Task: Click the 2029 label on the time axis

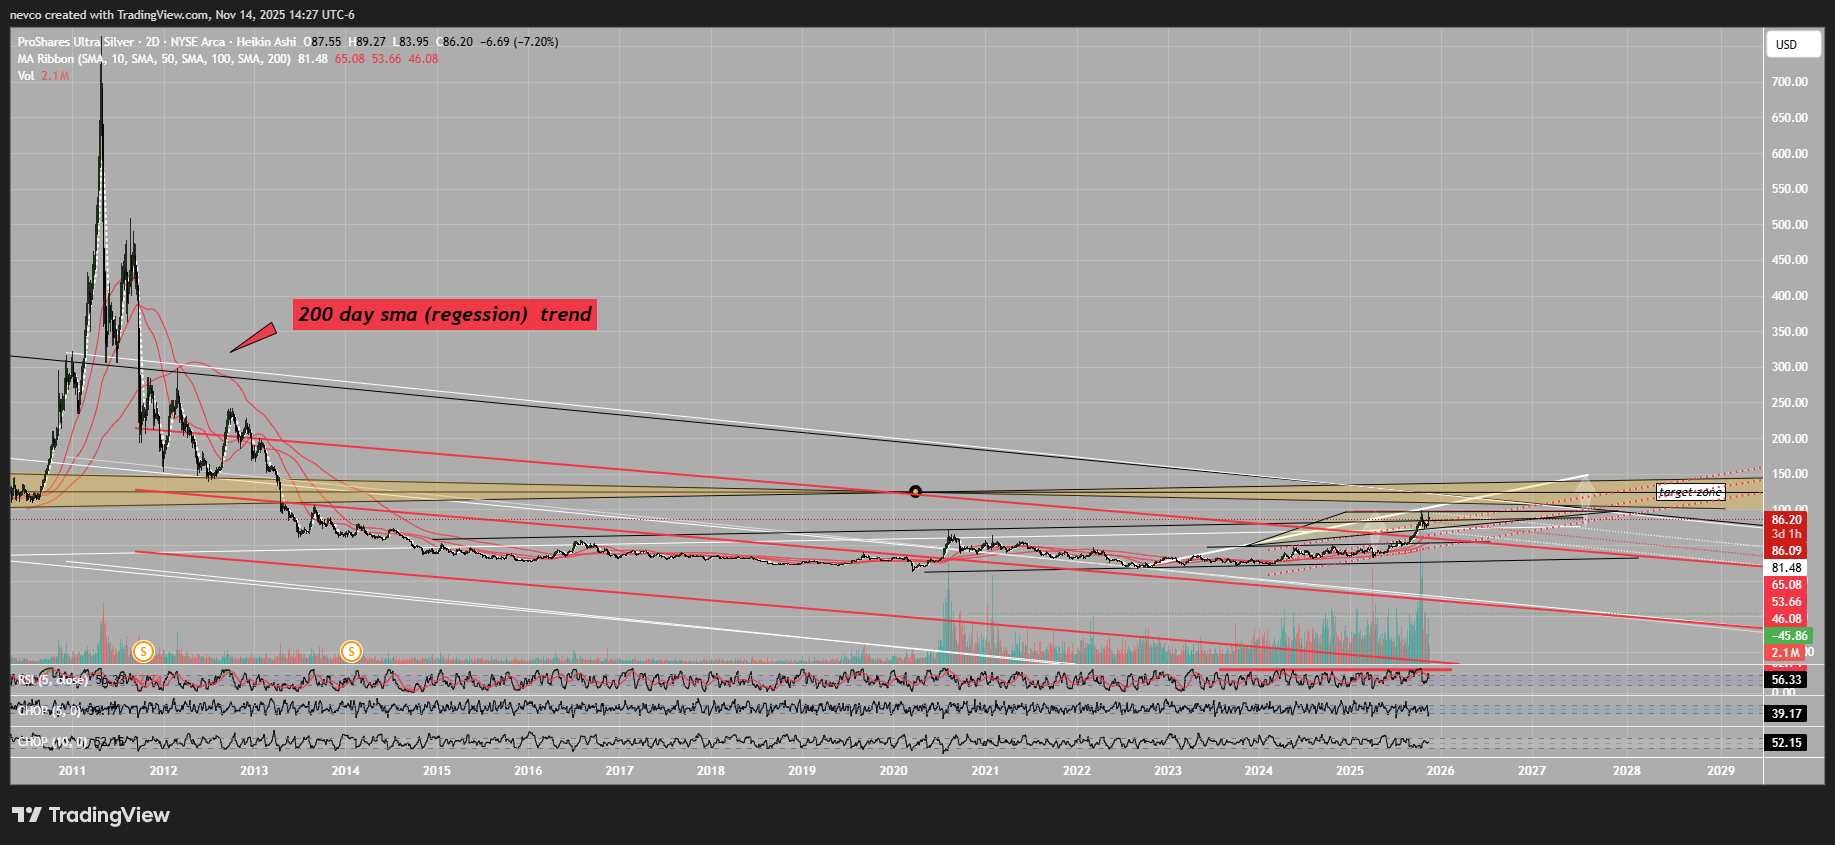Action: click(1721, 771)
